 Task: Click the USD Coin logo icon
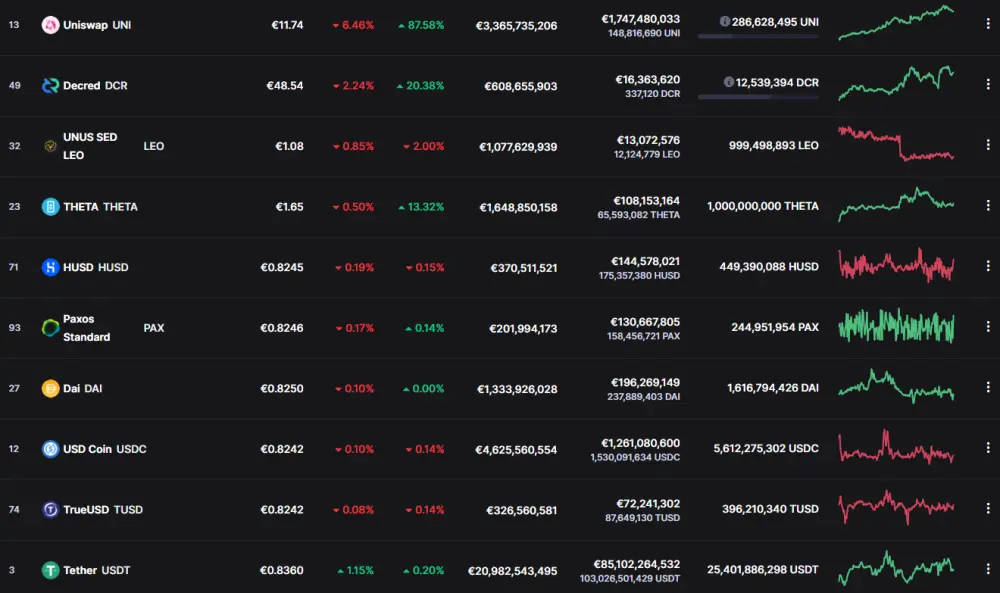50,449
